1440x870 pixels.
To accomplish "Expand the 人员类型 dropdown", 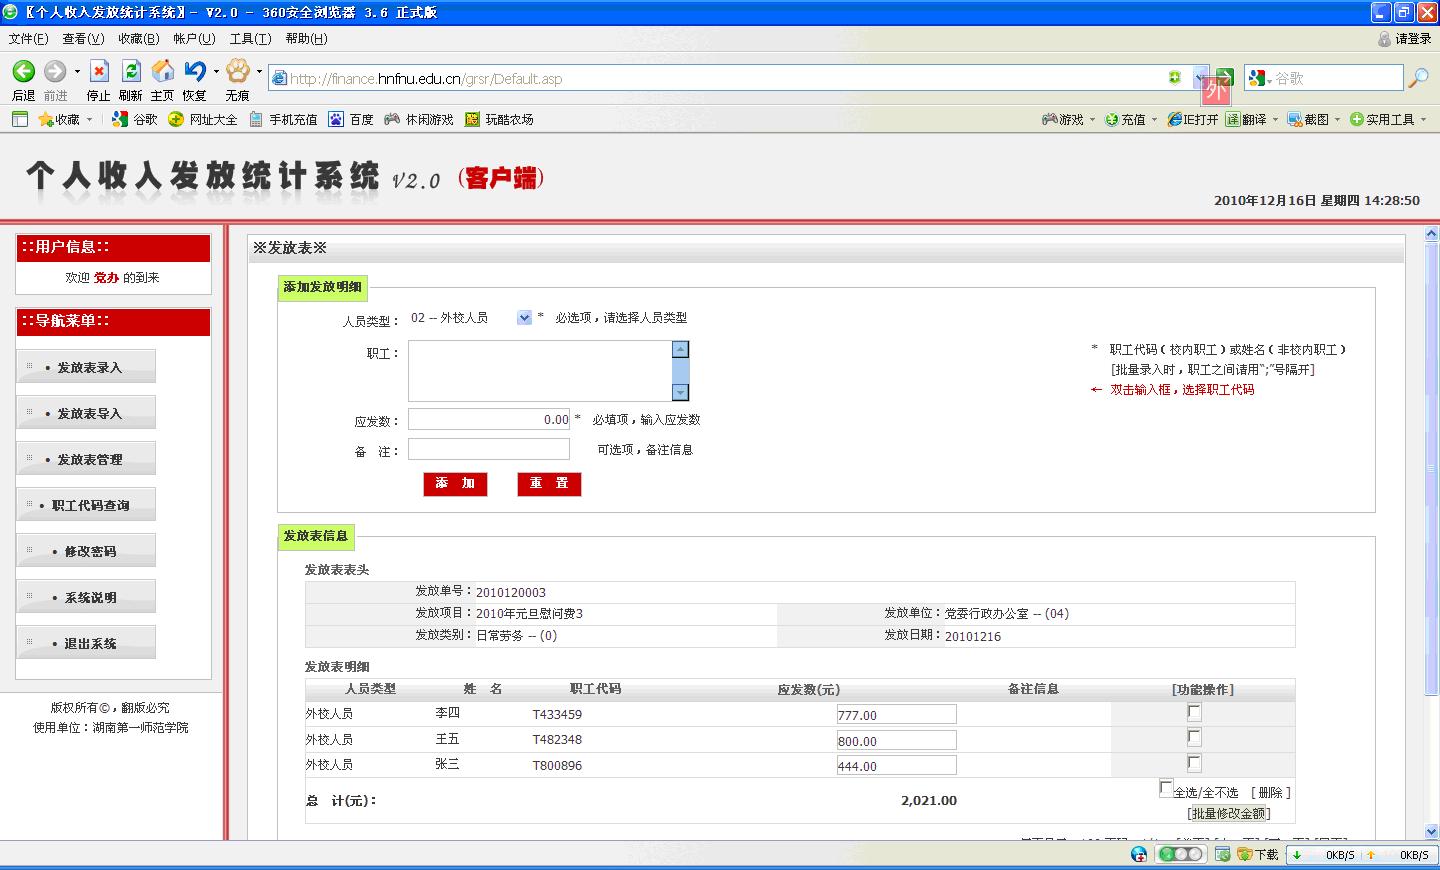I will (524, 318).
